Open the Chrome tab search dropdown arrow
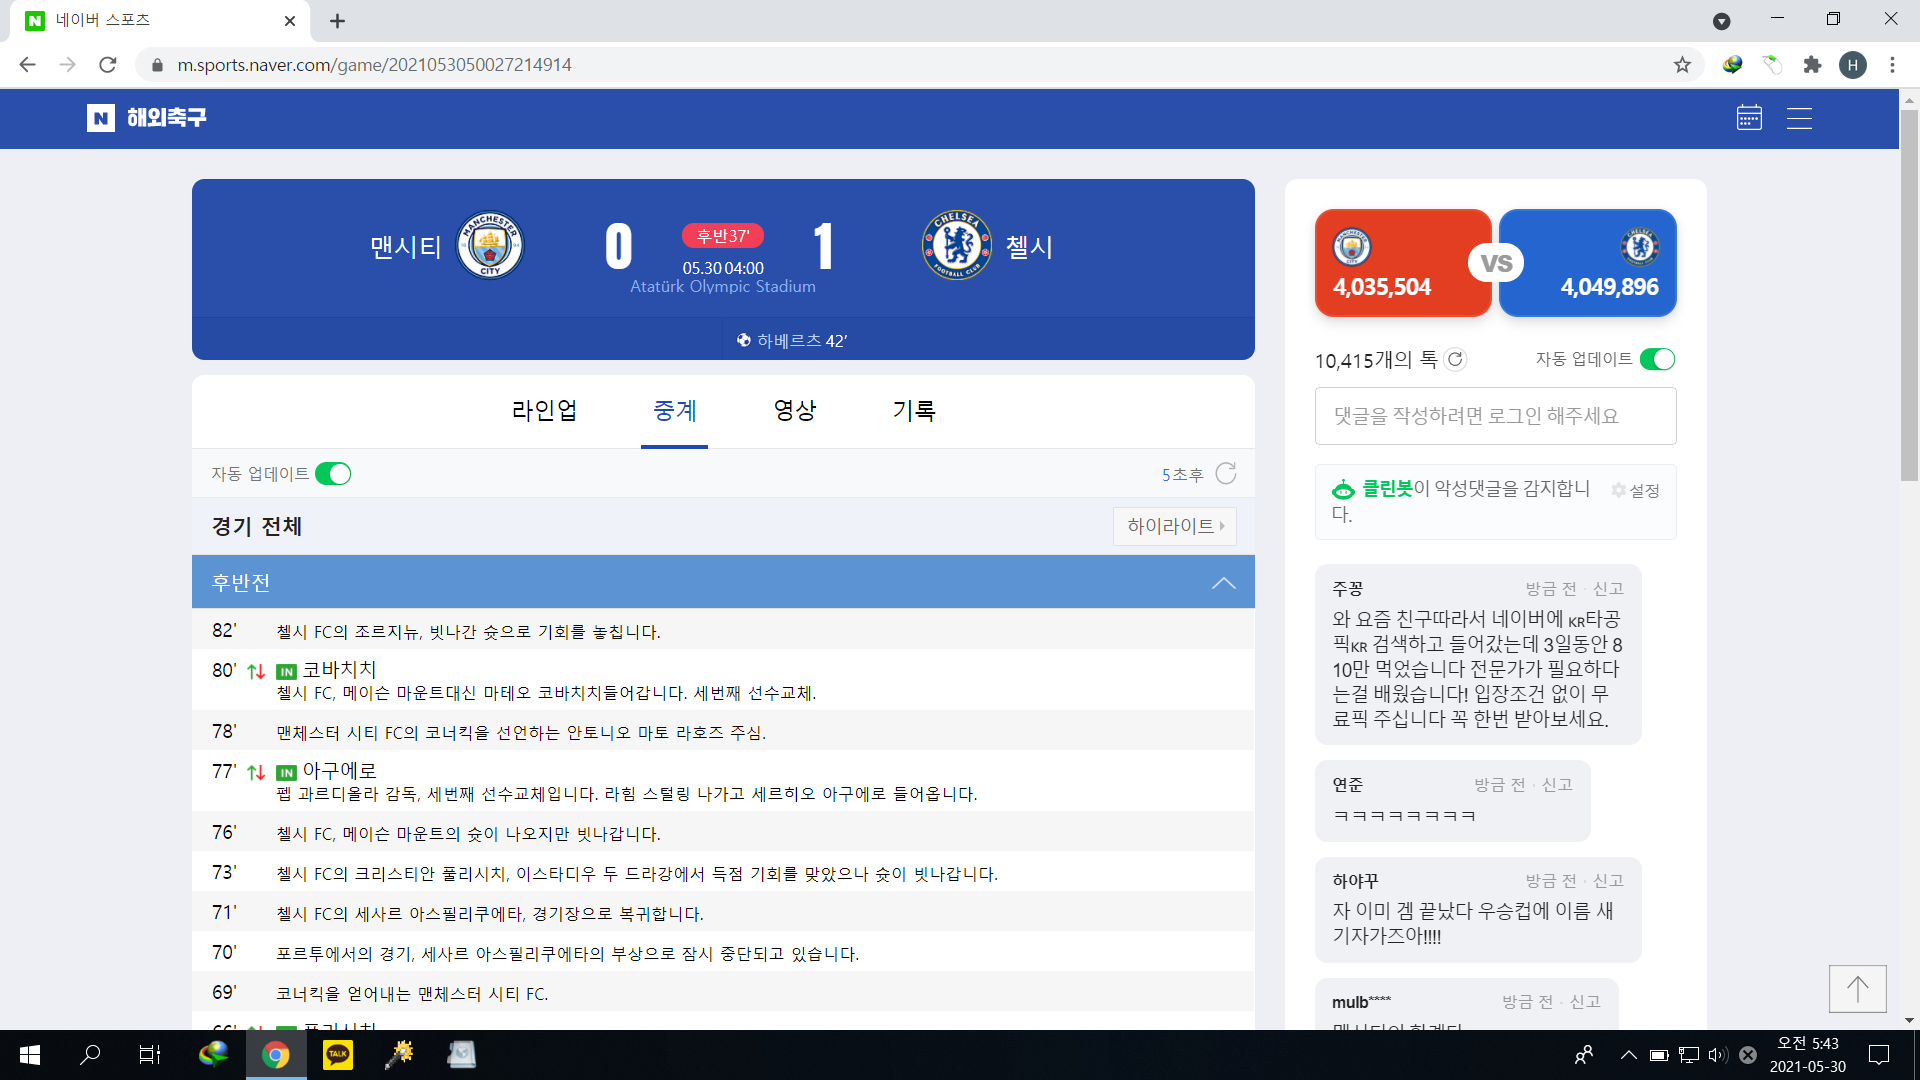This screenshot has height=1080, width=1920. (1721, 21)
